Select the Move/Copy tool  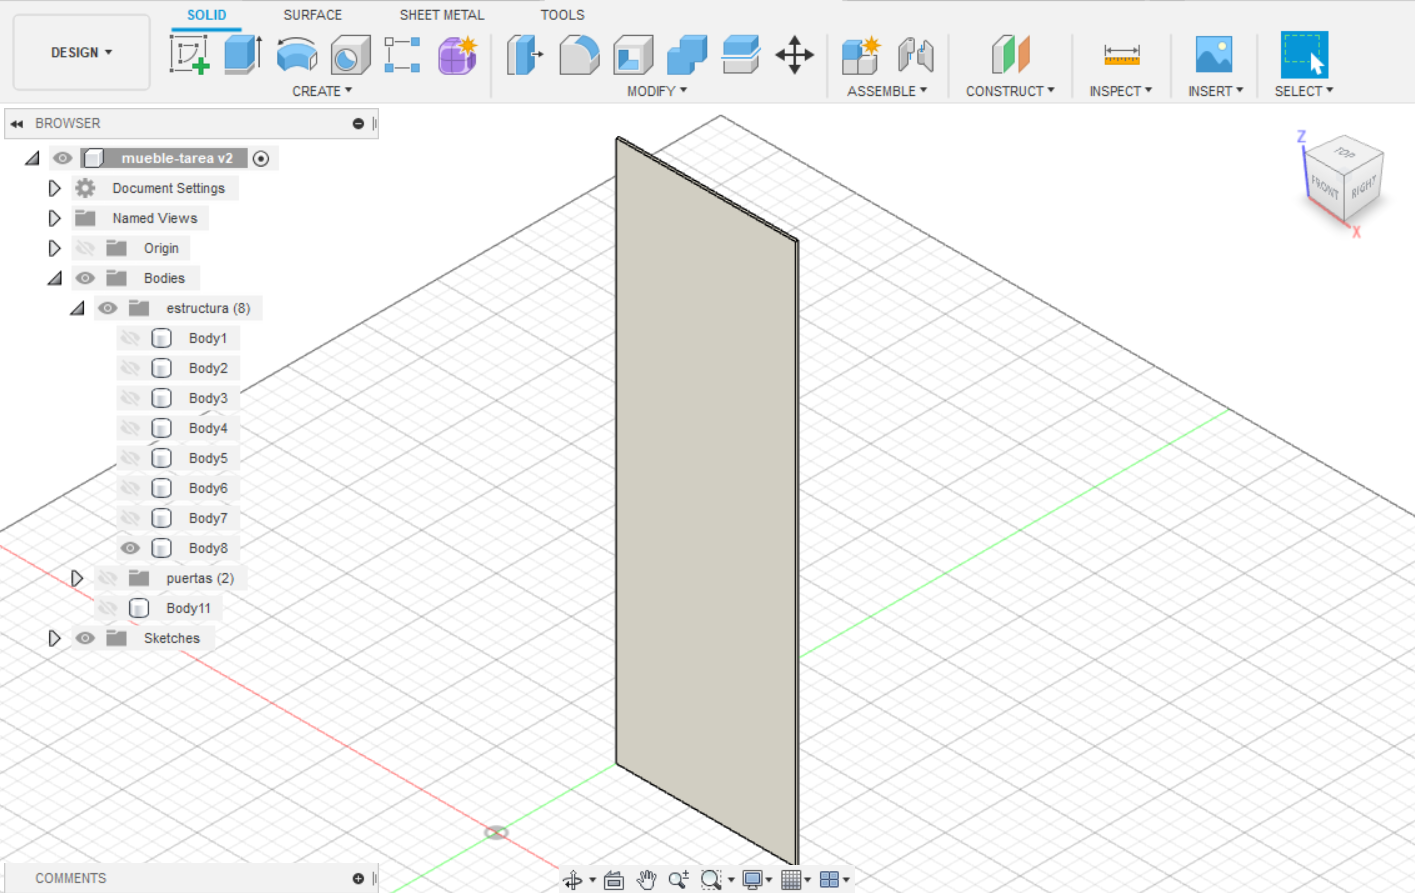coord(795,55)
